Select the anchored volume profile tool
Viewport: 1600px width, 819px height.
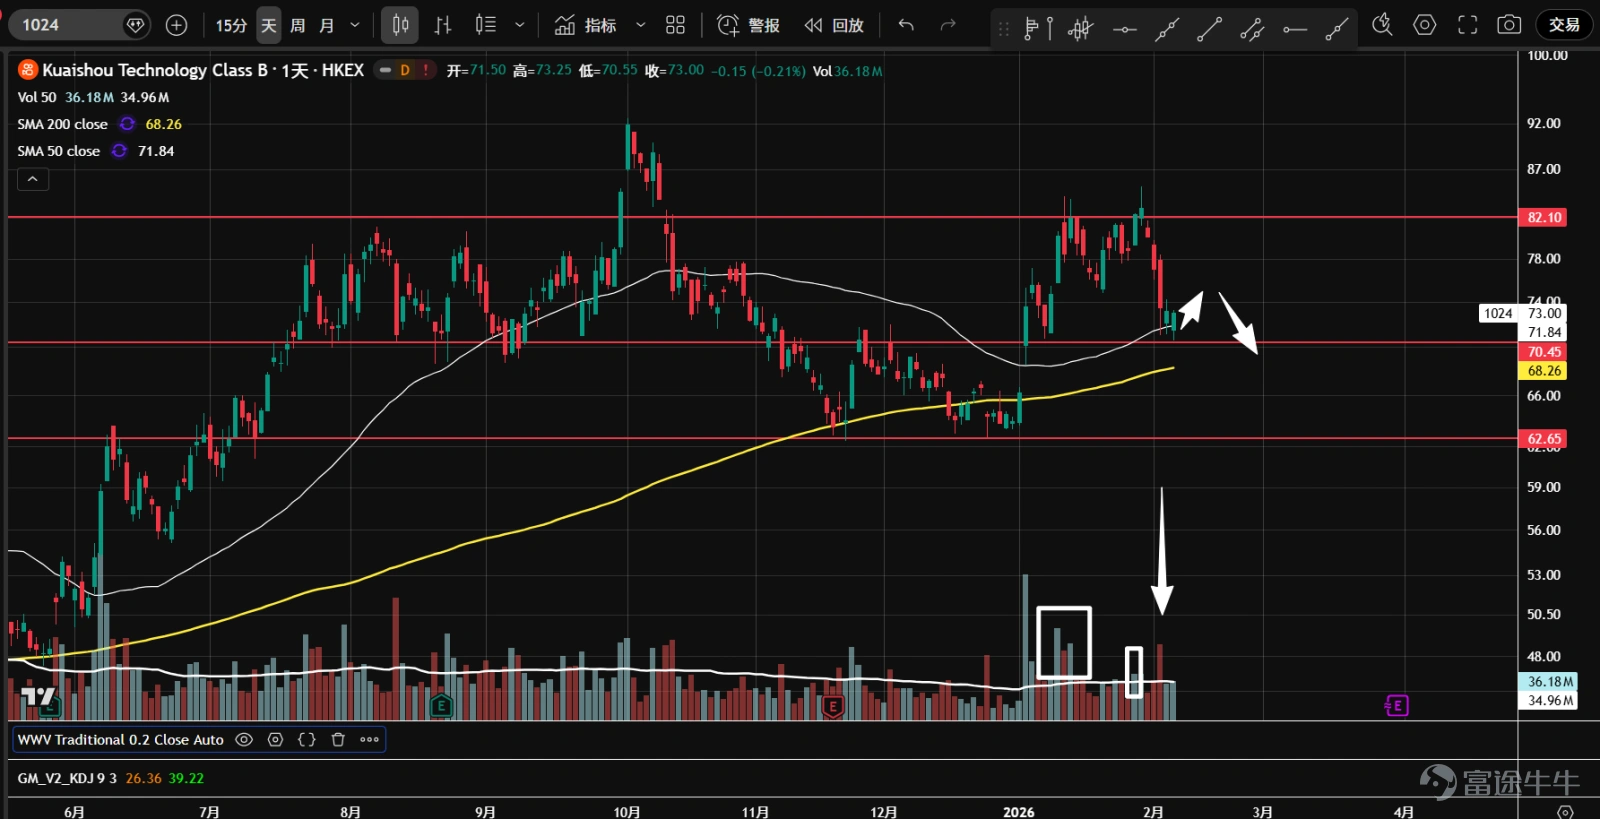pyautogui.click(x=1038, y=28)
